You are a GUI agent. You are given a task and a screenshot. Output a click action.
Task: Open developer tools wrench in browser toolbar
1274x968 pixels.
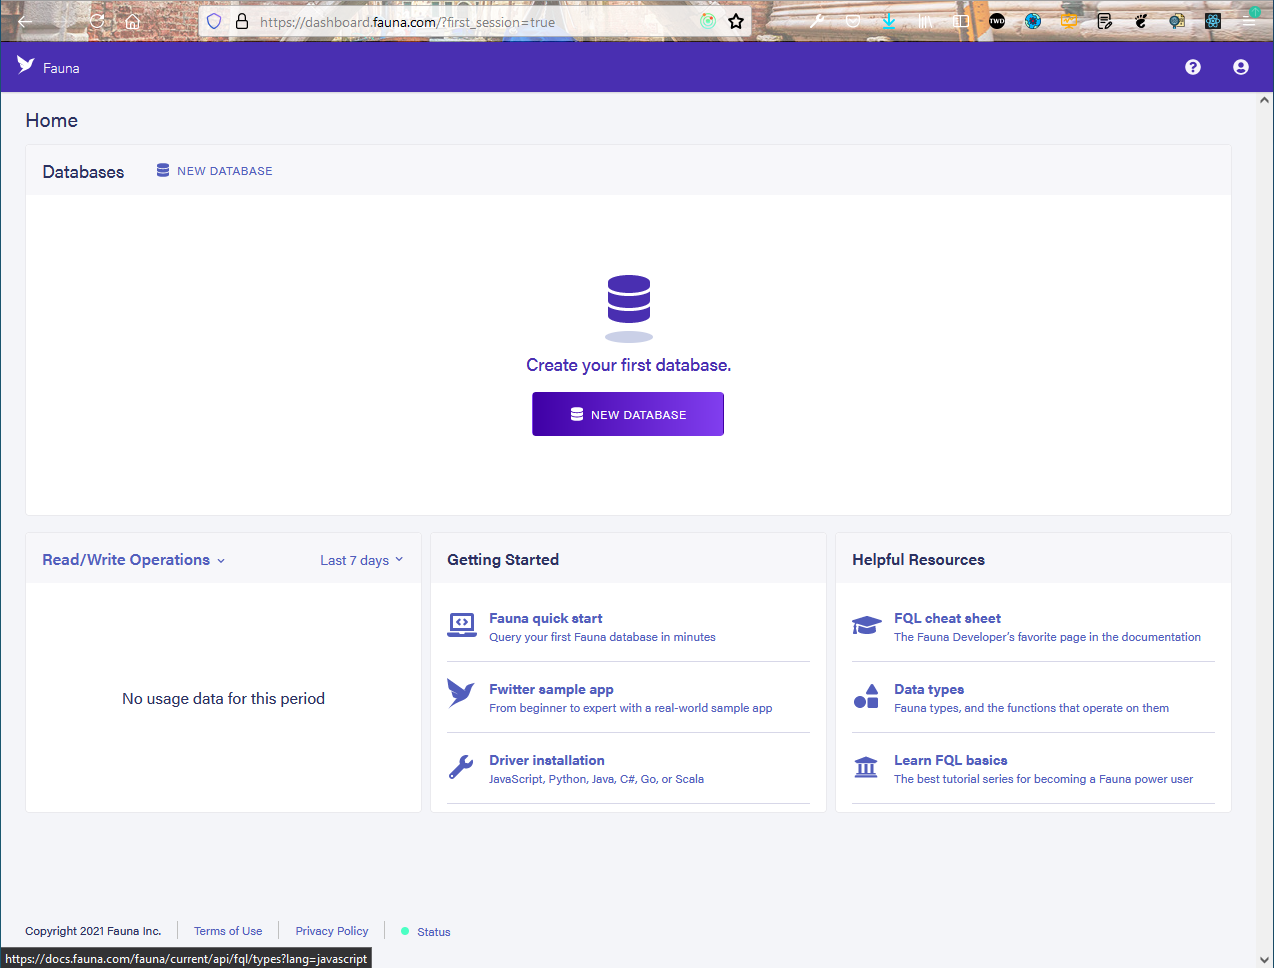817,21
